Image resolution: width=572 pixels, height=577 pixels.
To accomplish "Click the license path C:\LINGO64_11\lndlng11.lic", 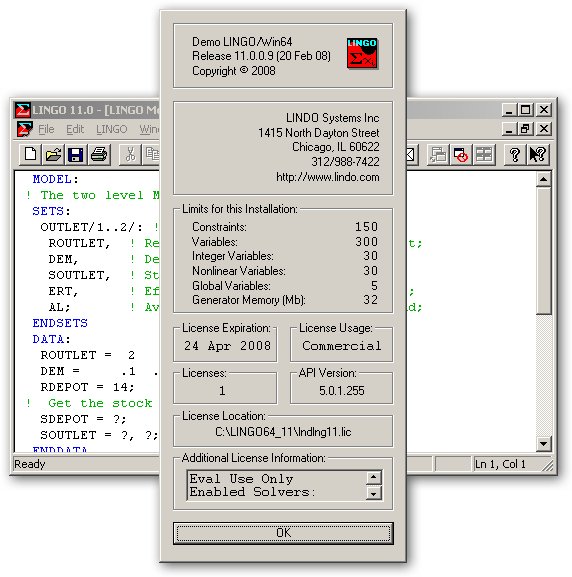I will click(283, 431).
